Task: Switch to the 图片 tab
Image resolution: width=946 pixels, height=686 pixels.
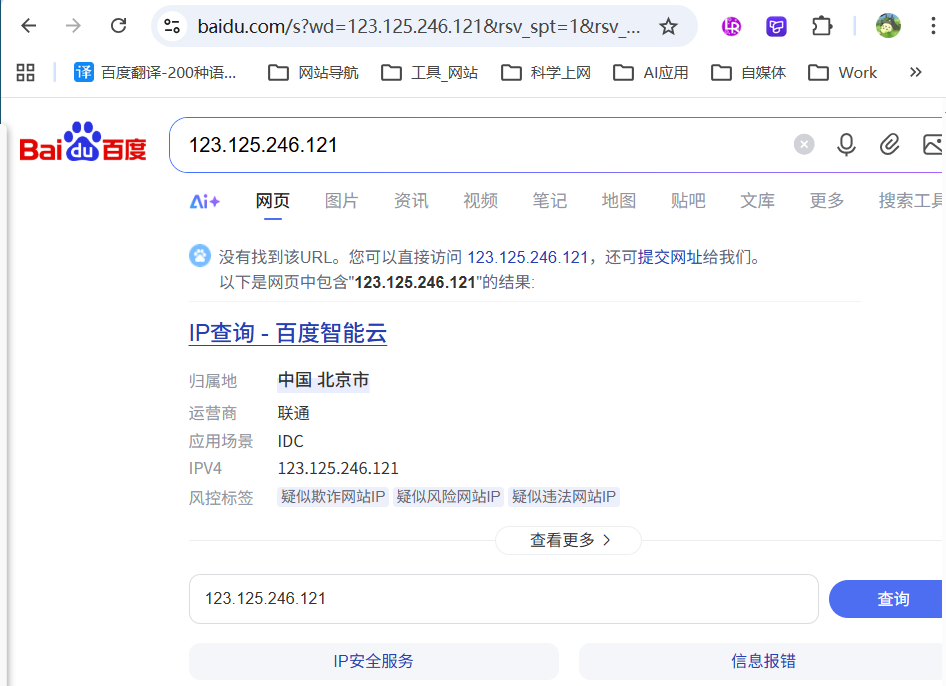Action: point(341,201)
